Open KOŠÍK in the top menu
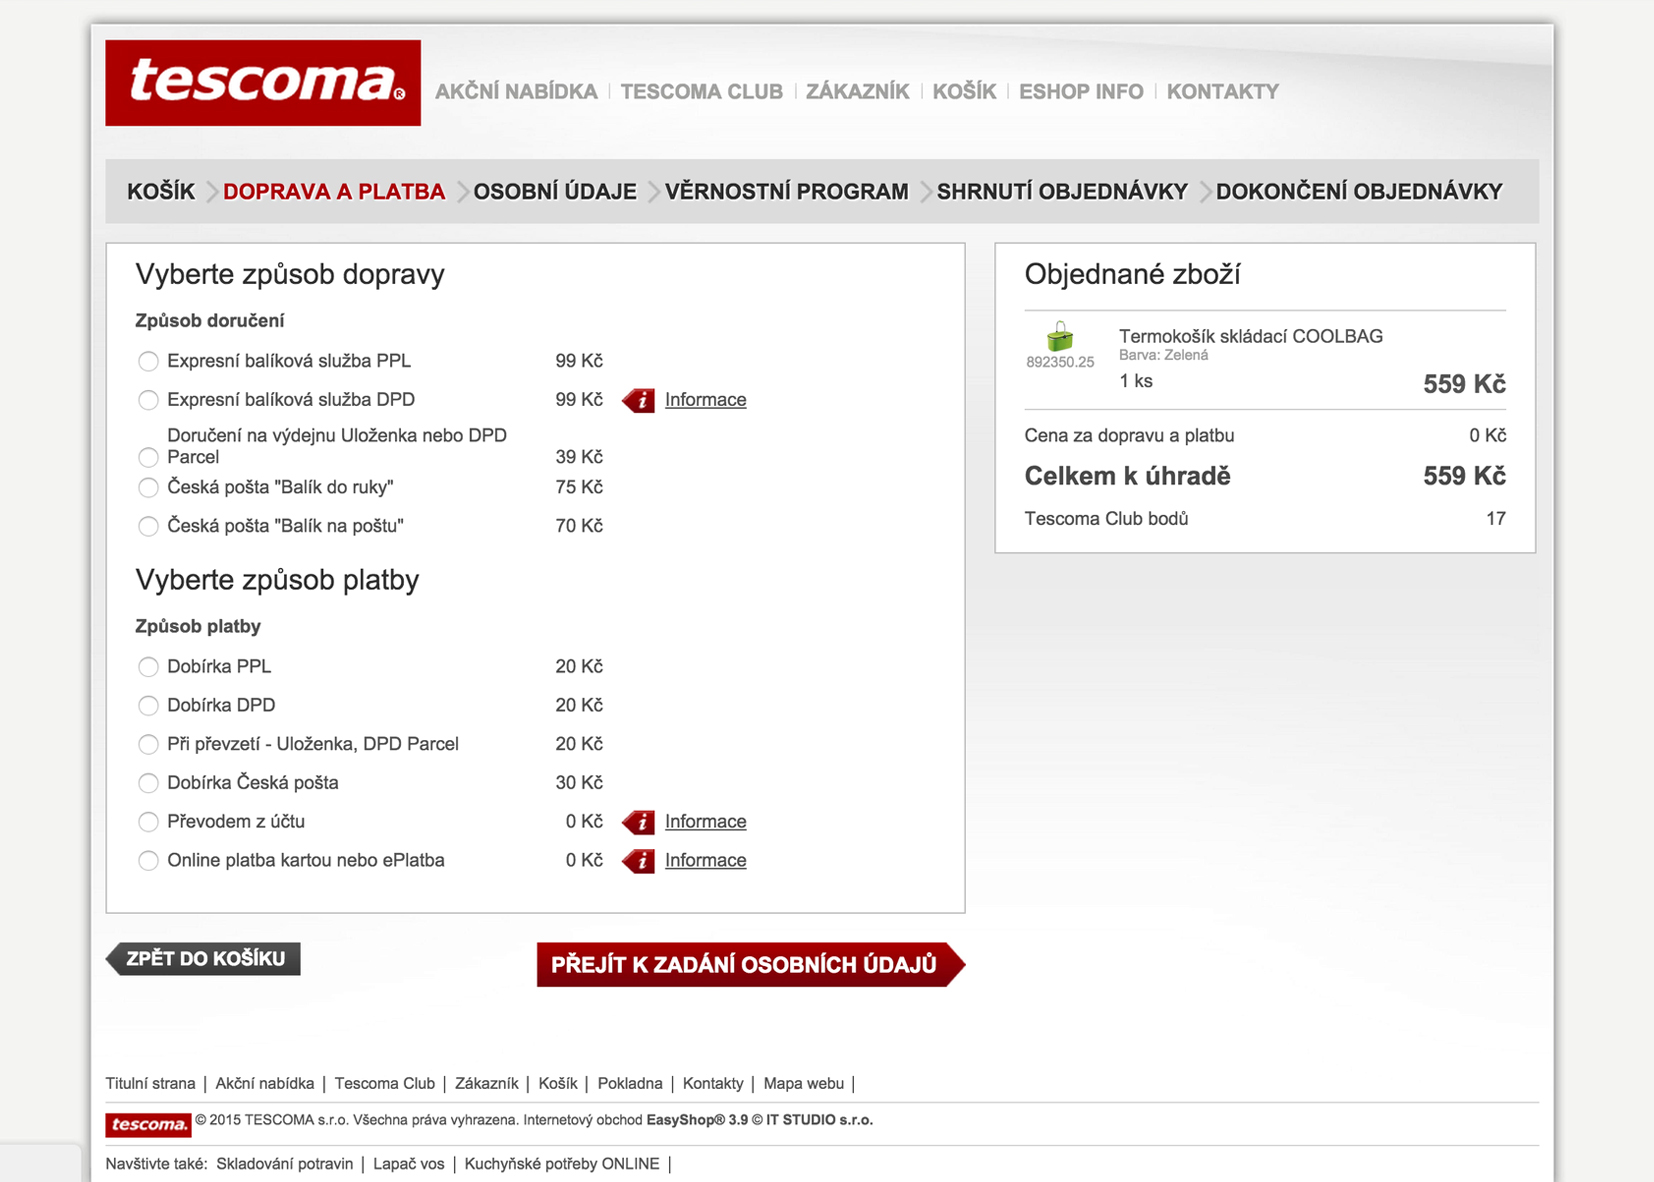This screenshot has width=1654, height=1182. [964, 92]
